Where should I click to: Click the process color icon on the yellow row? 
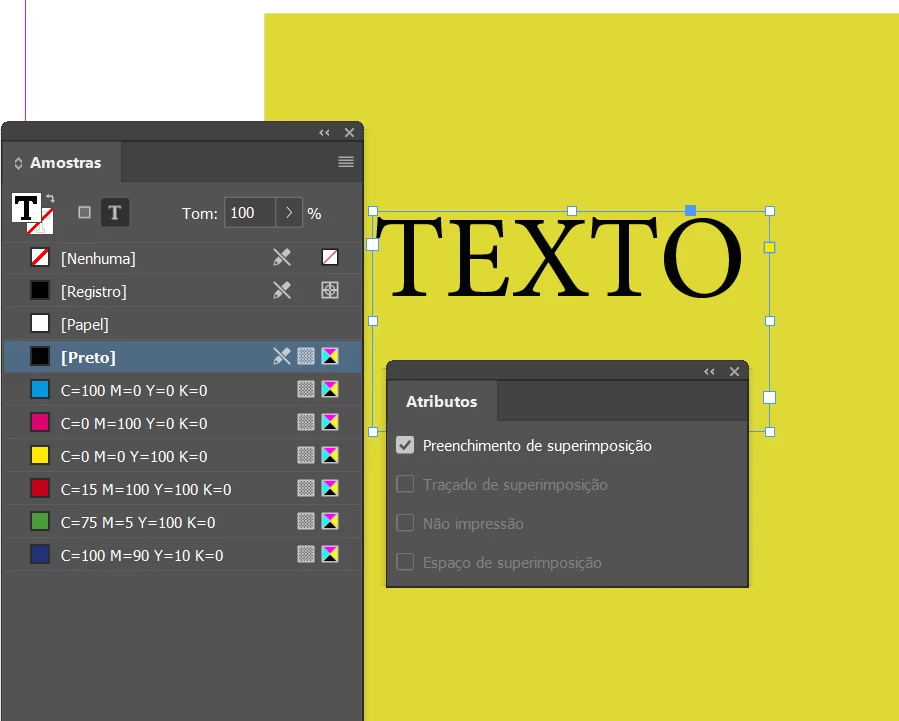point(306,456)
